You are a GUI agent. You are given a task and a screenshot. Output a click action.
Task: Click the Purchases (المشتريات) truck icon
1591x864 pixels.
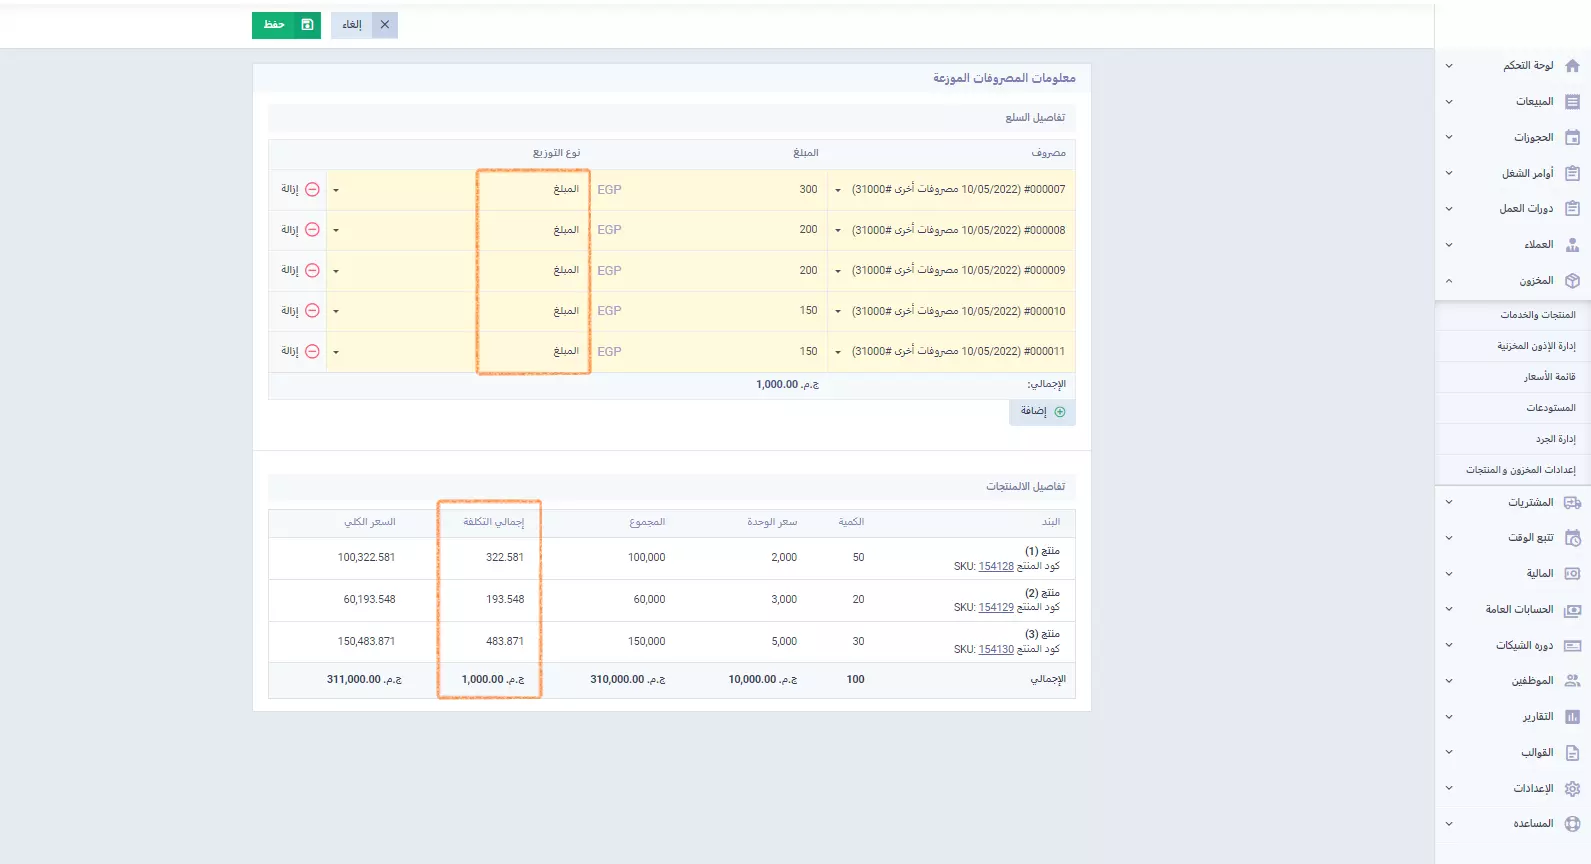(1572, 503)
